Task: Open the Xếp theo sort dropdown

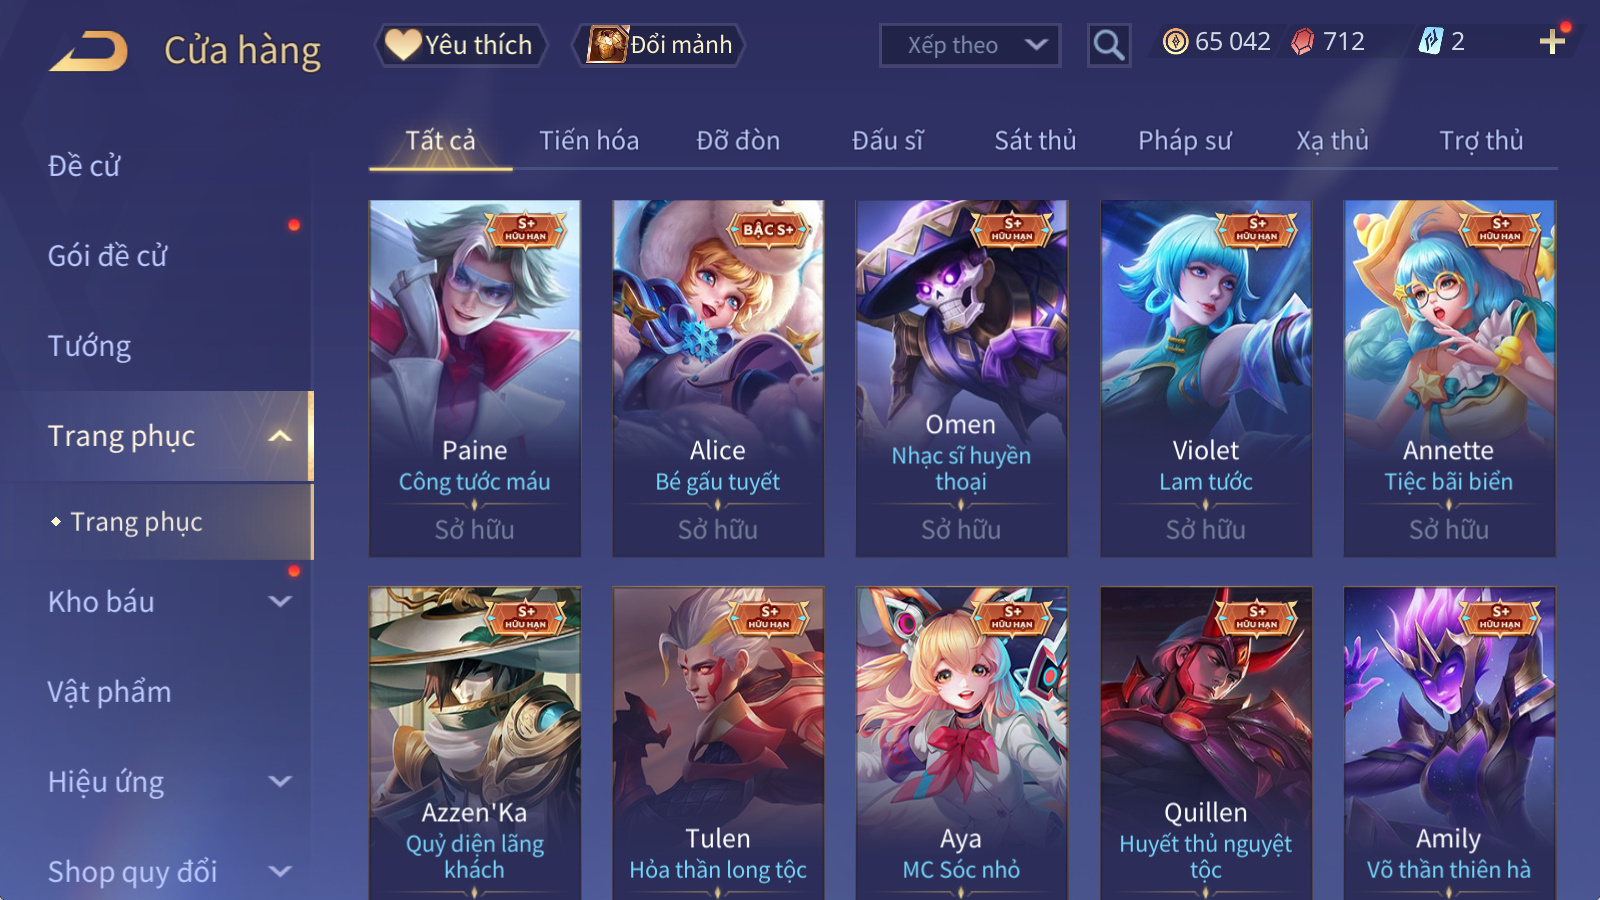Action: coord(969,45)
